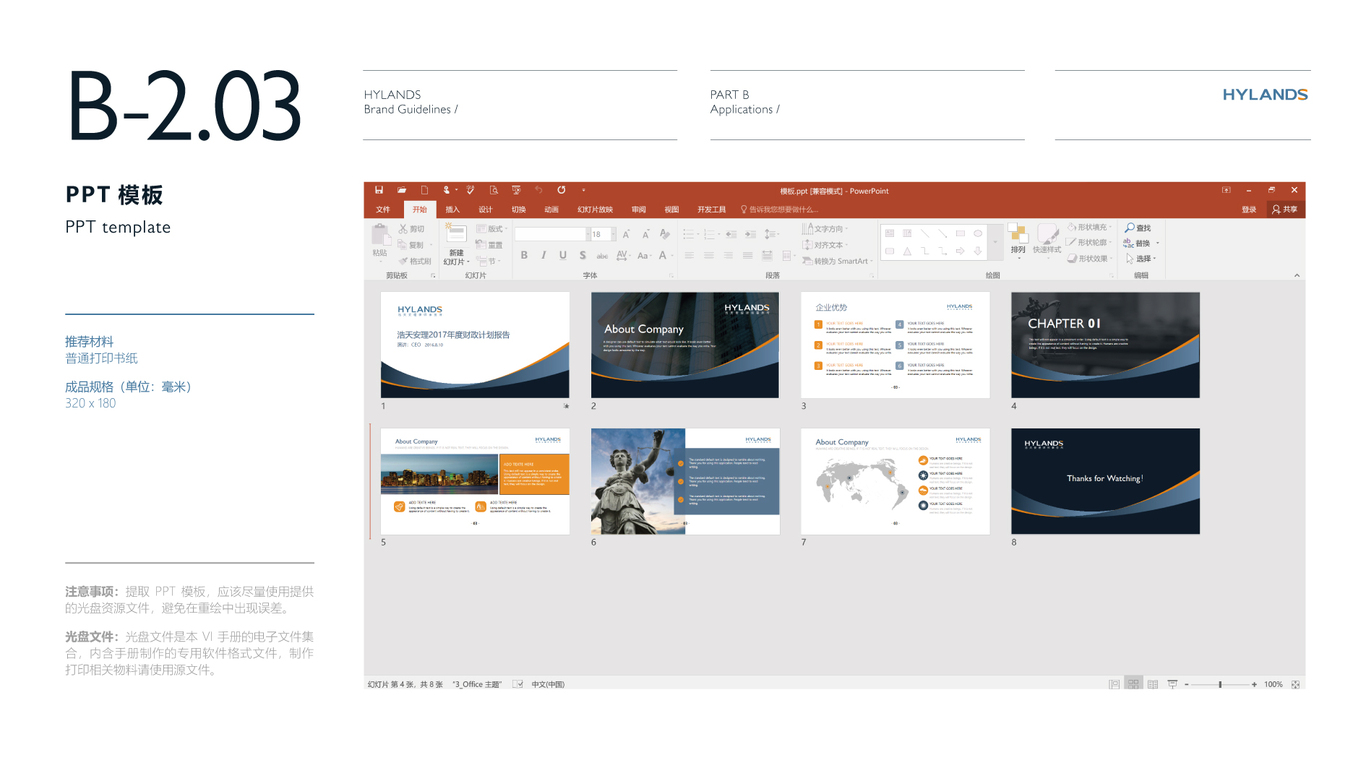
Task: Click the Redo/repeat circular arrow icon
Action: click(561, 190)
